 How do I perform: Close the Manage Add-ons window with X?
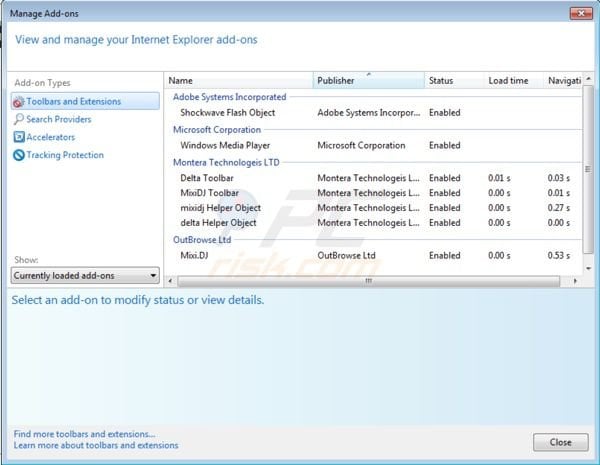[581, 13]
